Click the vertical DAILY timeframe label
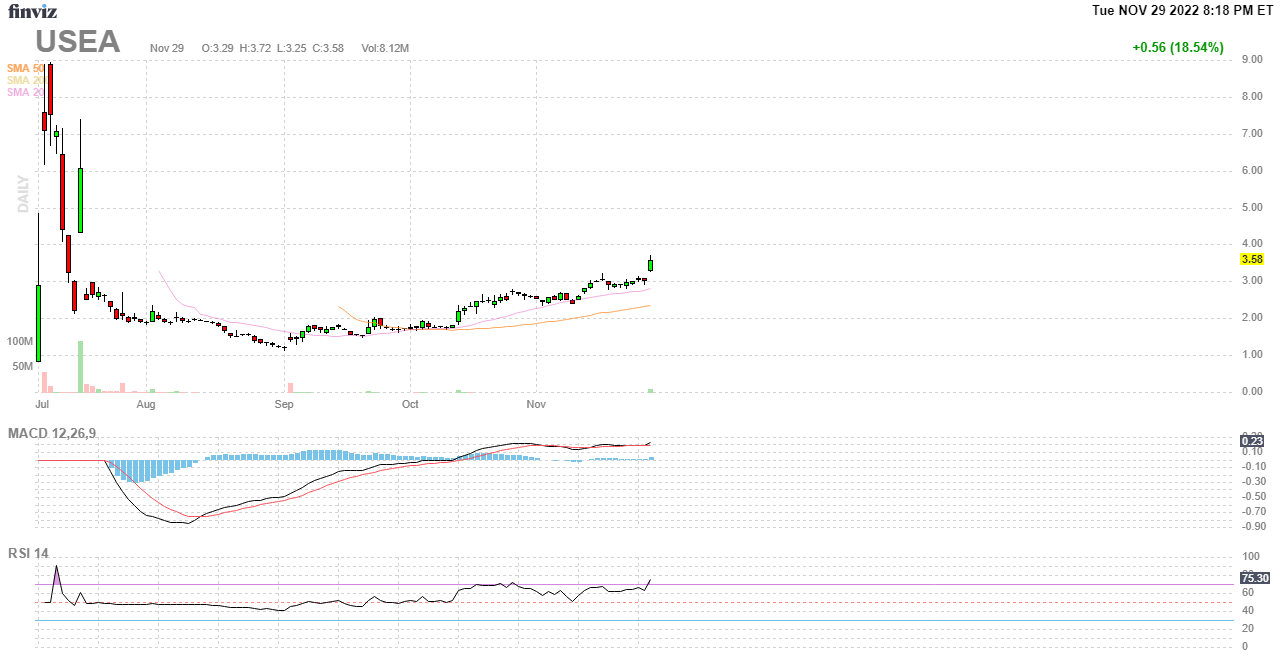 pyautogui.click(x=22, y=194)
